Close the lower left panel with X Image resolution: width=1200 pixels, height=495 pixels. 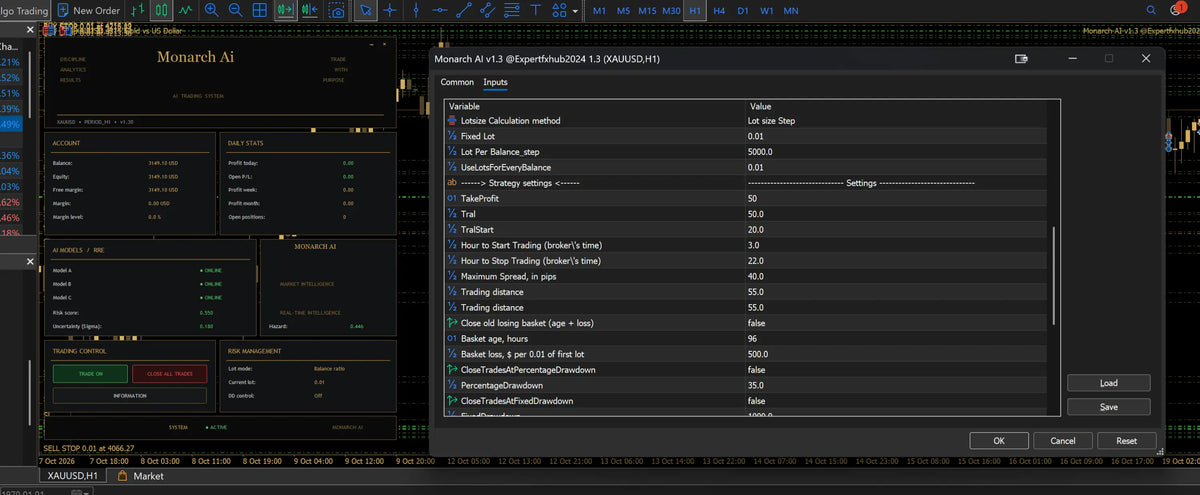pyautogui.click(x=30, y=262)
